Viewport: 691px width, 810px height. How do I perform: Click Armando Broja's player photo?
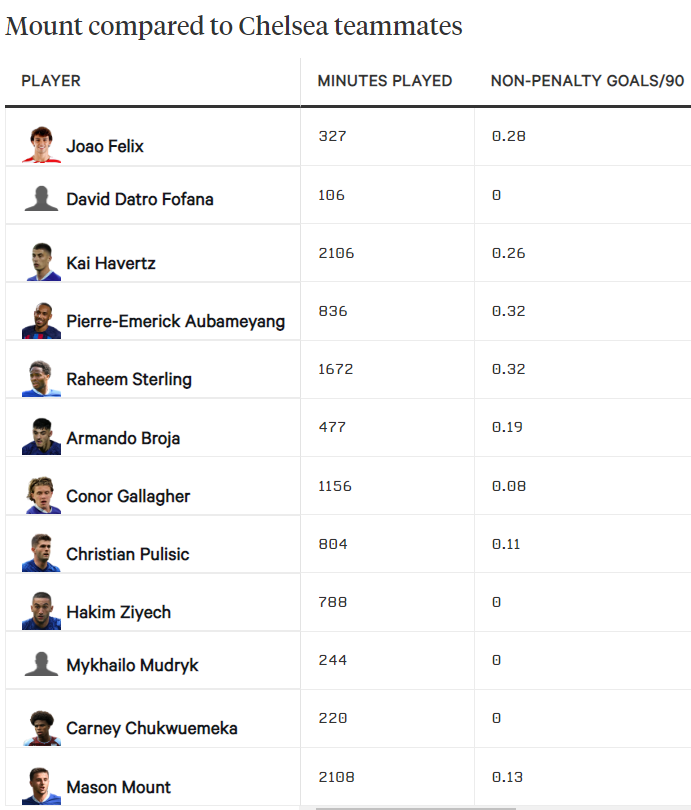point(41,436)
